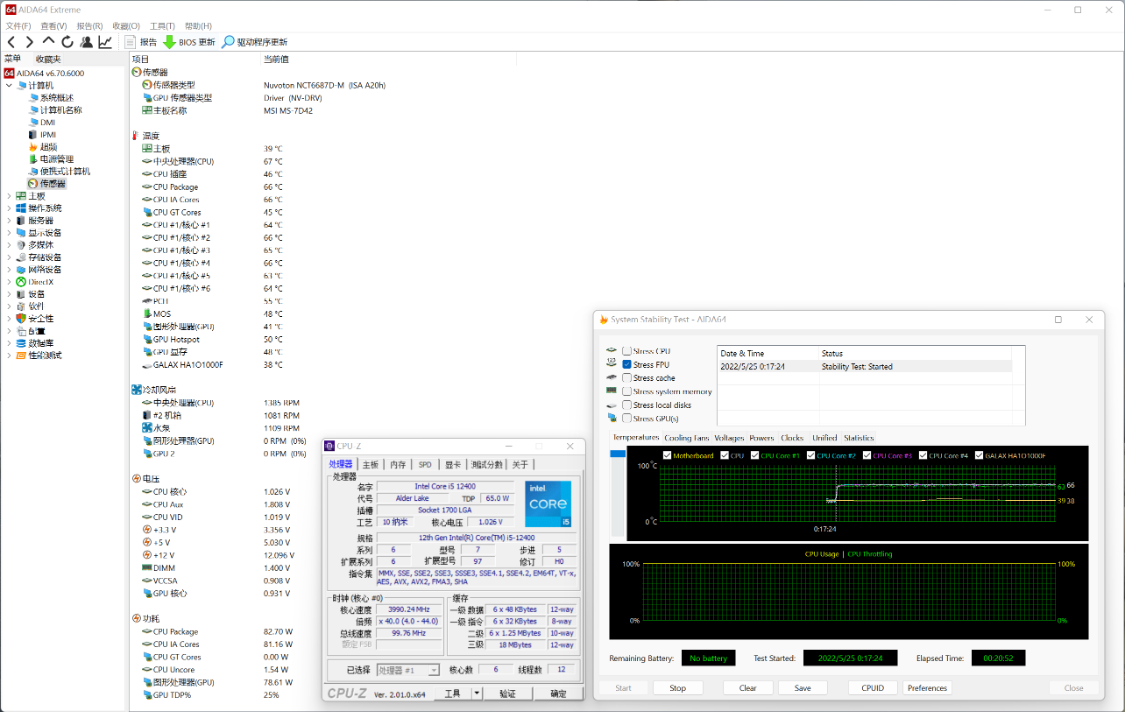1125x712 pixels.
Task: Open the line graph icon in toolbar
Action: click(105, 42)
